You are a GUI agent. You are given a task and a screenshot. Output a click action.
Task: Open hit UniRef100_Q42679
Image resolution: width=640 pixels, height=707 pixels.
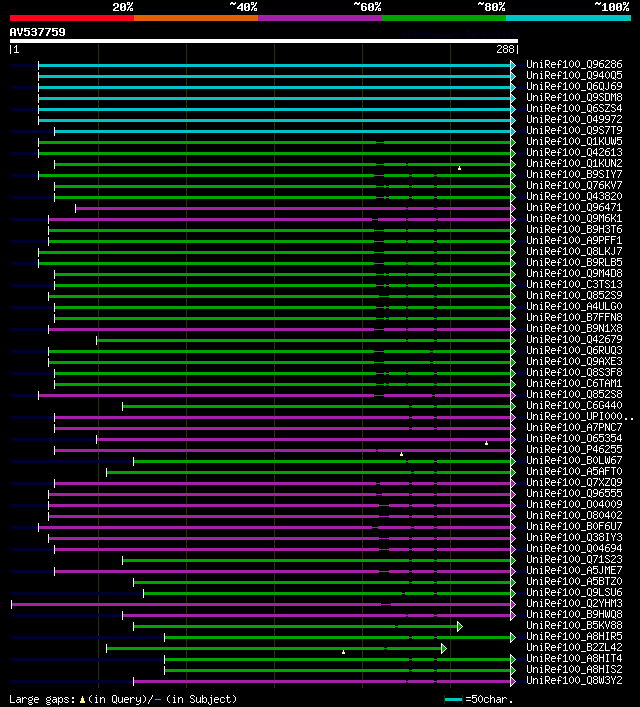574,340
